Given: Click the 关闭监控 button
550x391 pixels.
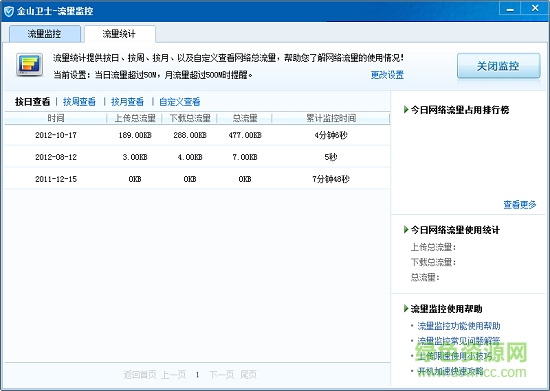Looking at the screenshot, I should pyautogui.click(x=498, y=66).
